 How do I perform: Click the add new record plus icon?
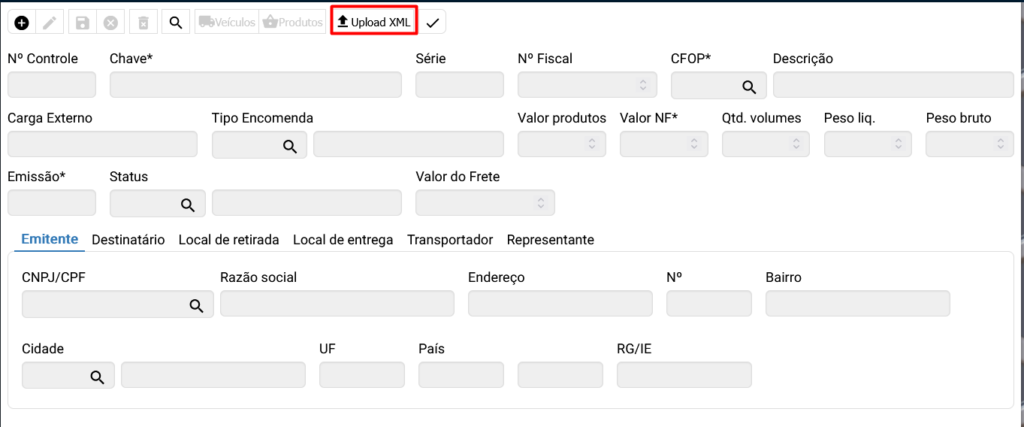[21, 22]
